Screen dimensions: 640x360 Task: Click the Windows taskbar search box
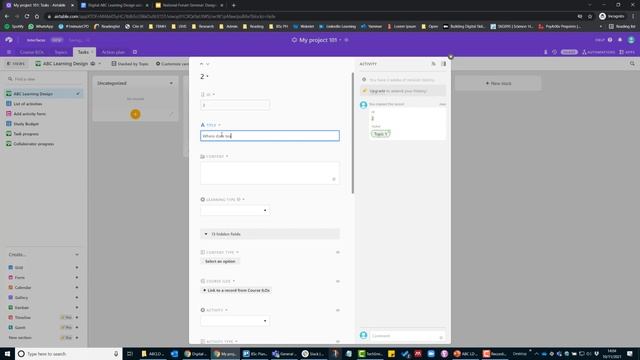(69, 353)
